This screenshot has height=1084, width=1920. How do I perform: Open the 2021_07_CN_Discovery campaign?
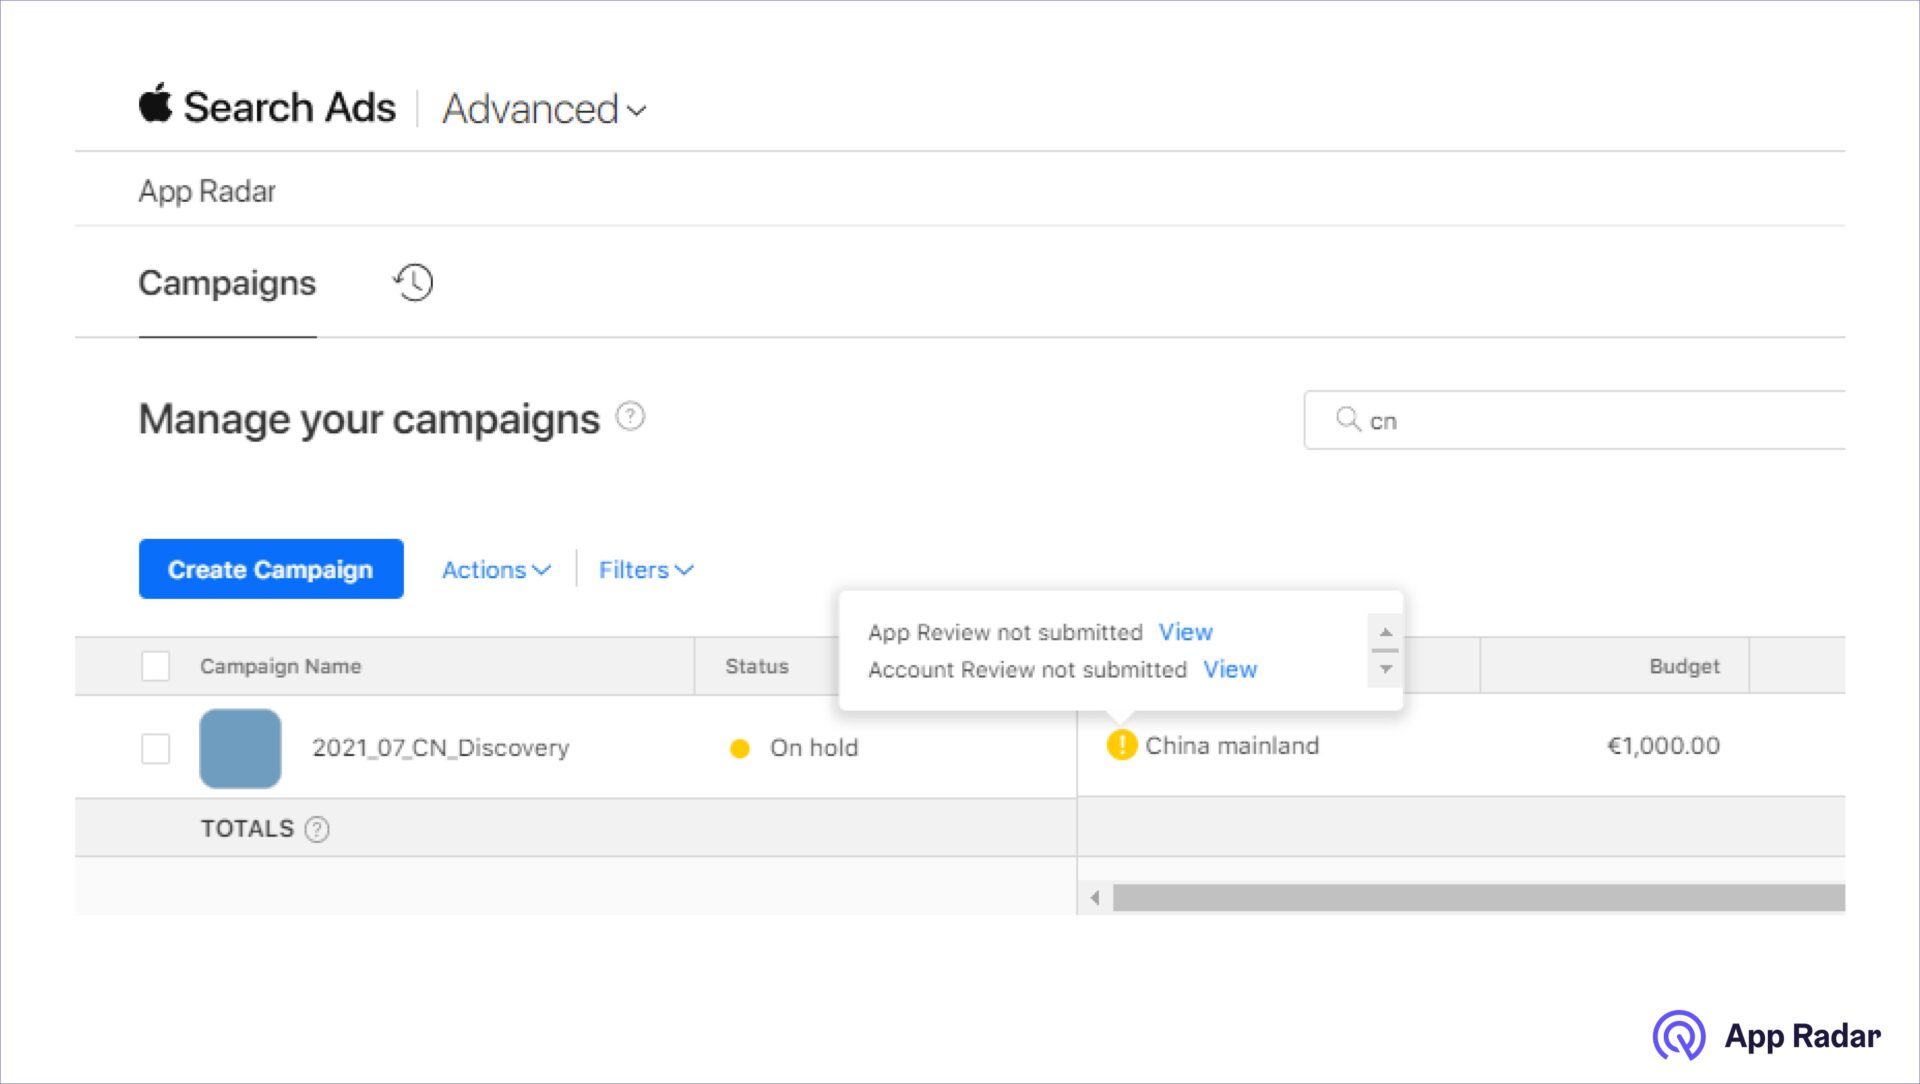click(440, 748)
